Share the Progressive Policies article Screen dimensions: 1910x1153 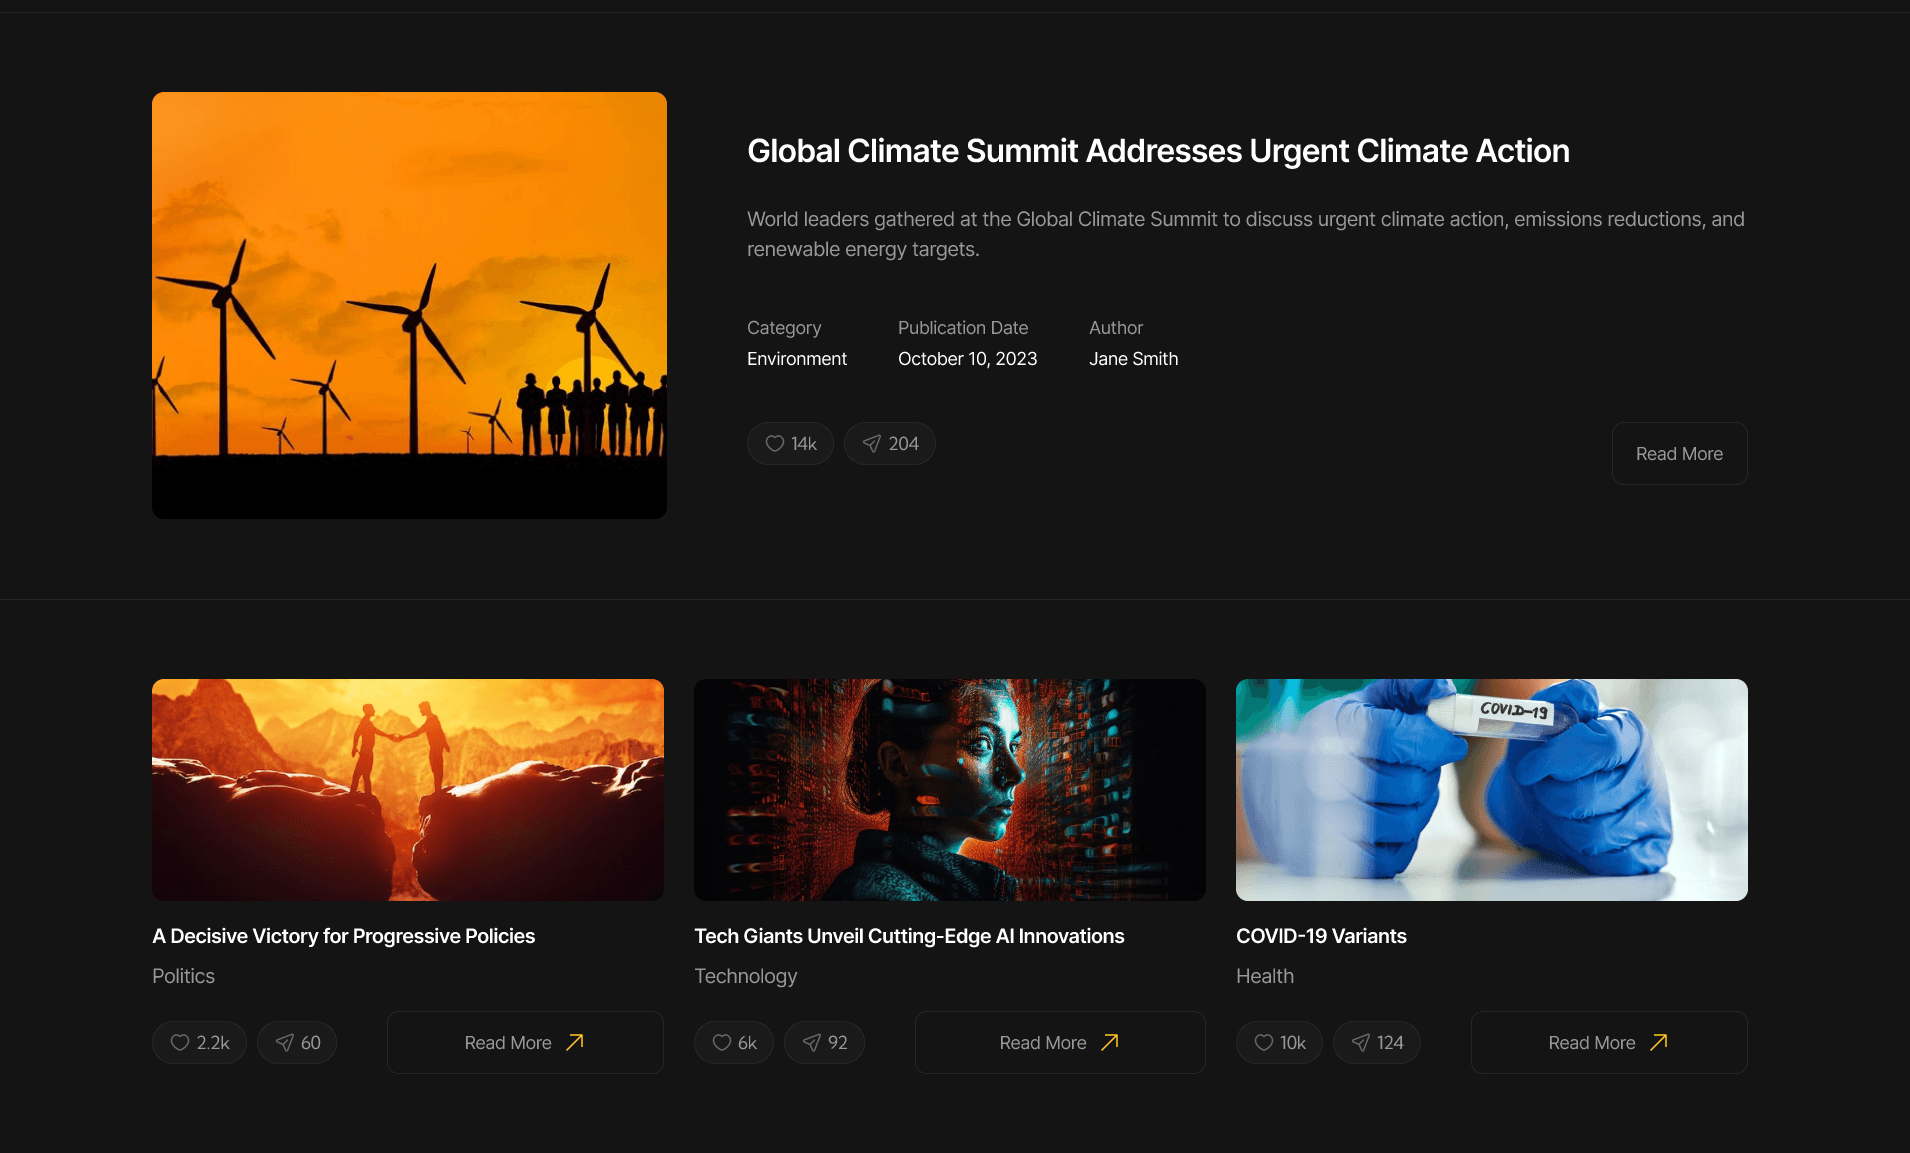coord(296,1042)
